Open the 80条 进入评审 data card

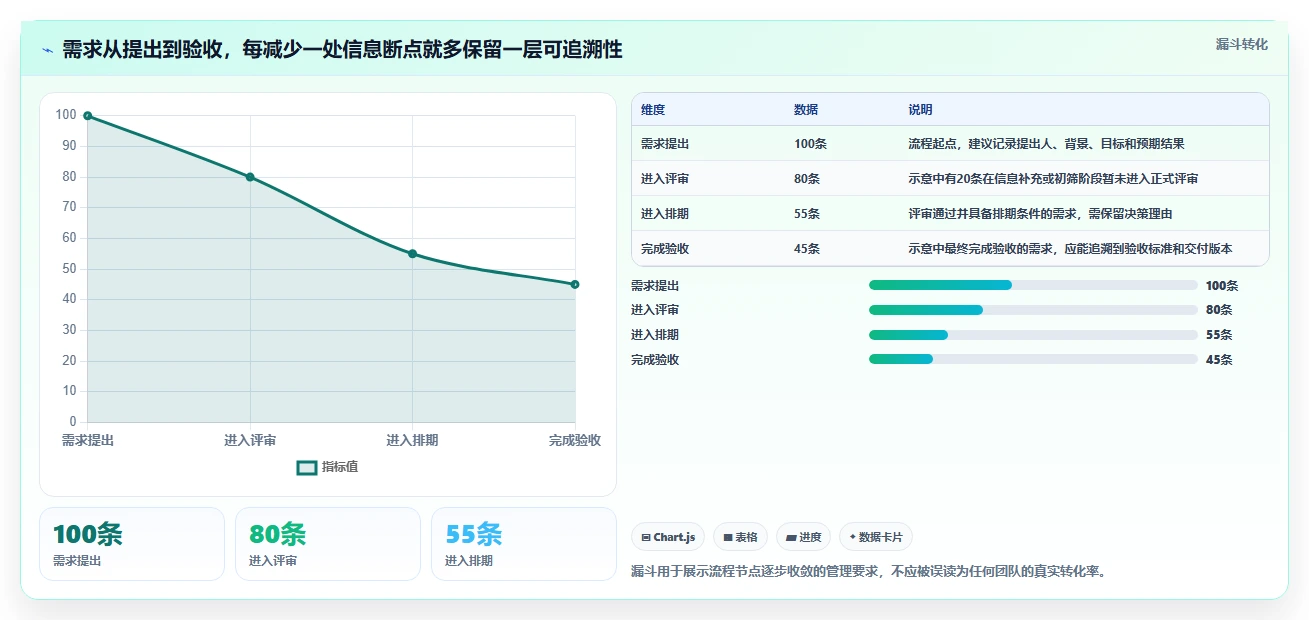[x=328, y=544]
